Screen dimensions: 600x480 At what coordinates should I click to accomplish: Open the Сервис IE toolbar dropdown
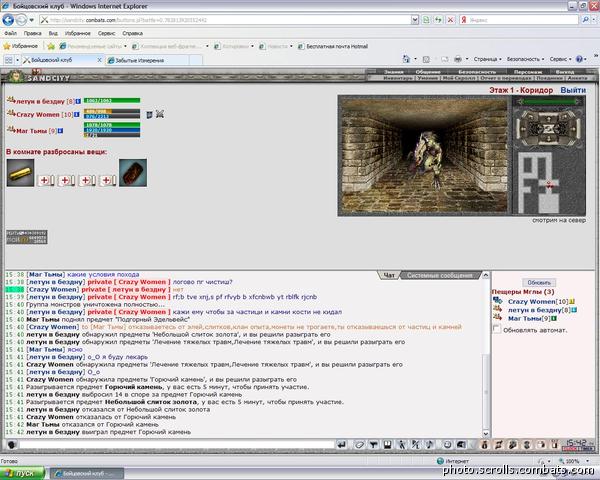click(560, 59)
